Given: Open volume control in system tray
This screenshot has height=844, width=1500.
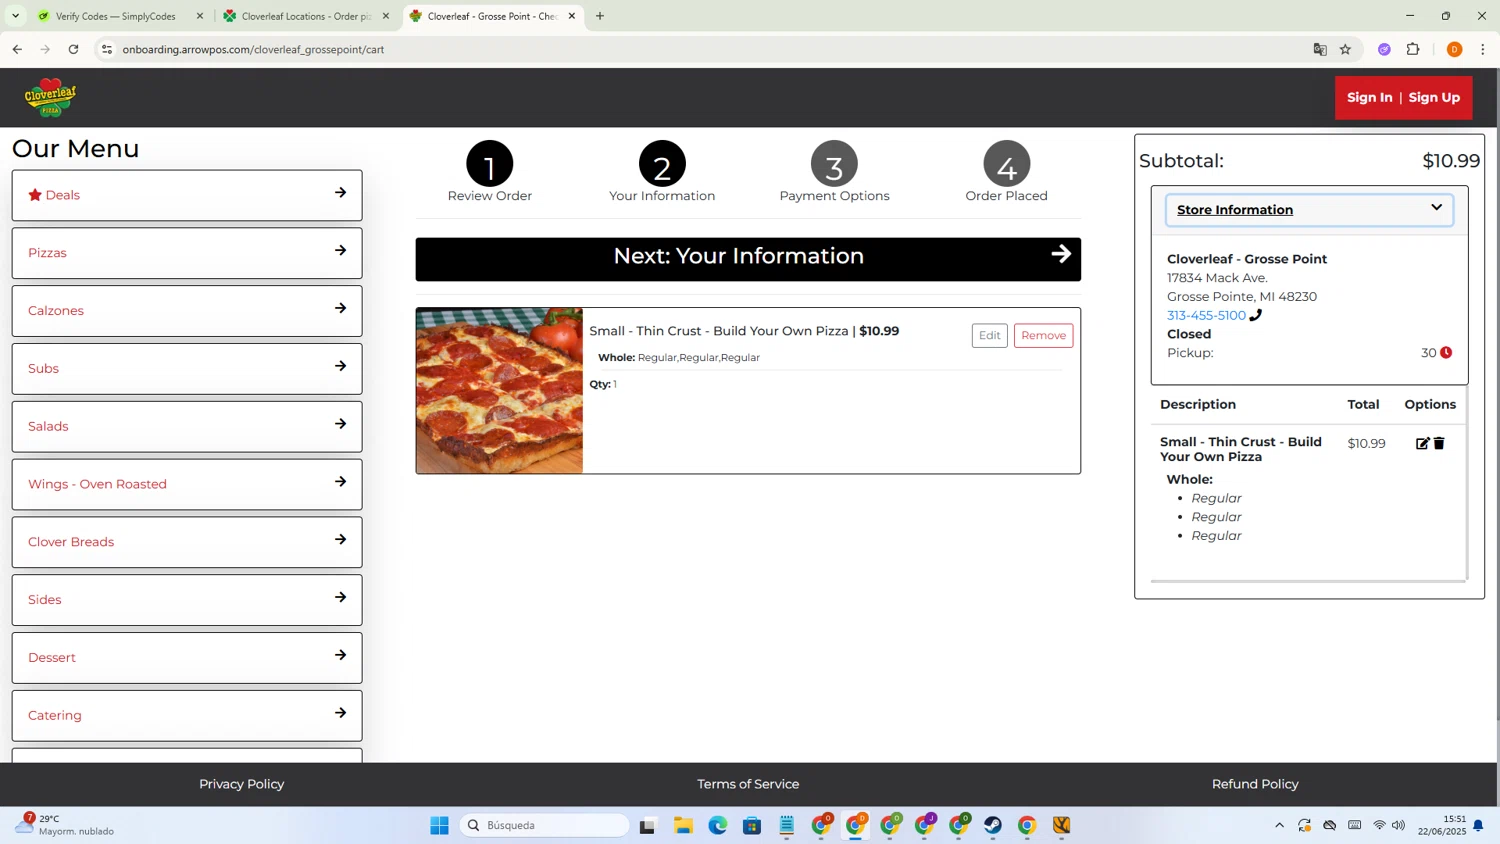Looking at the screenshot, I should pos(1399,825).
